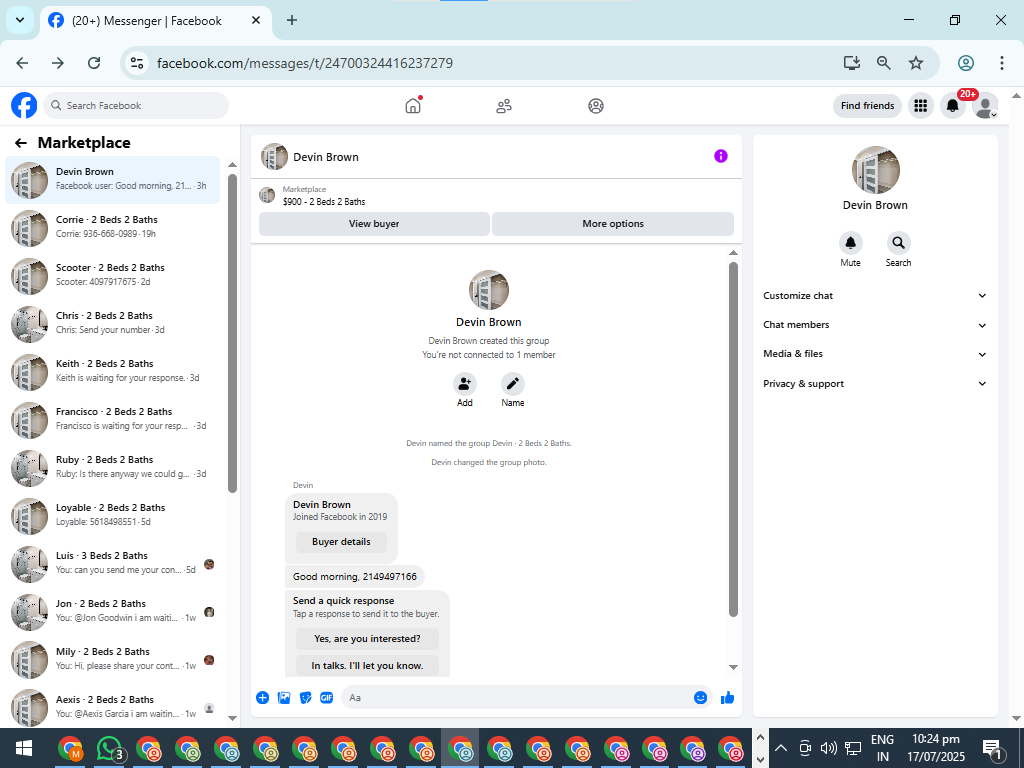Open a new browser tab
The width and height of the screenshot is (1024, 768).
(292, 20)
